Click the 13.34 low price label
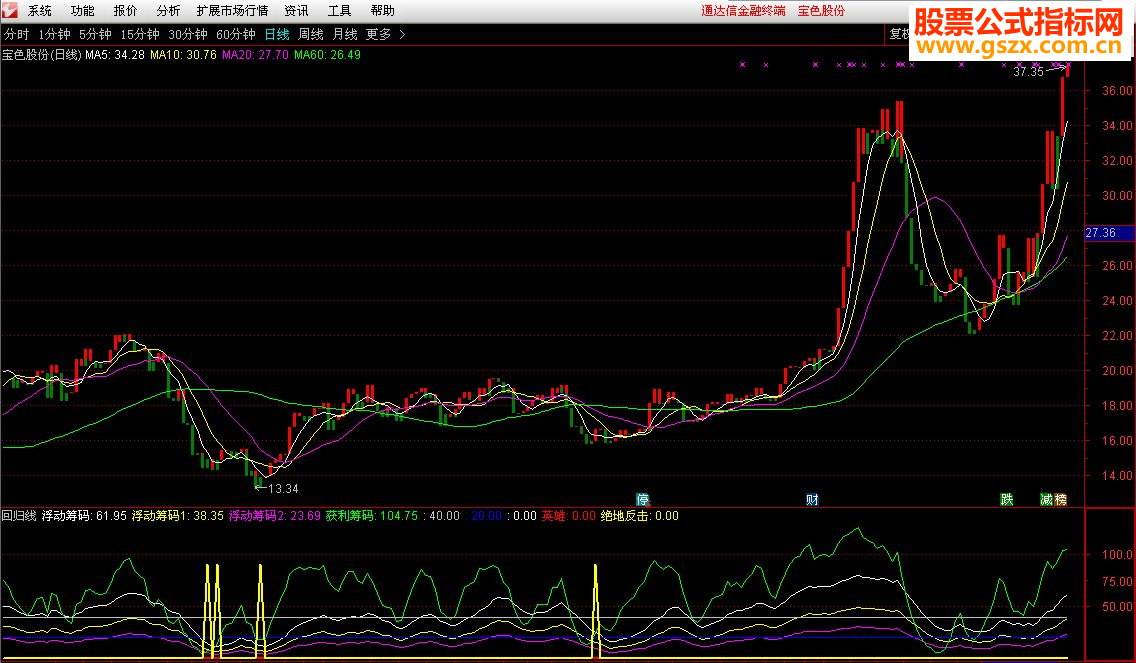 [x=283, y=488]
